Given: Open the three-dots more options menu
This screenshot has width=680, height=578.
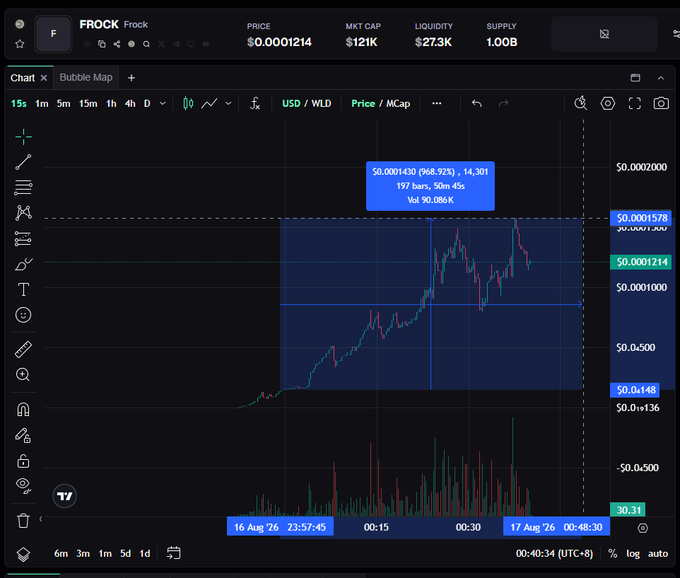Looking at the screenshot, I should [437, 103].
